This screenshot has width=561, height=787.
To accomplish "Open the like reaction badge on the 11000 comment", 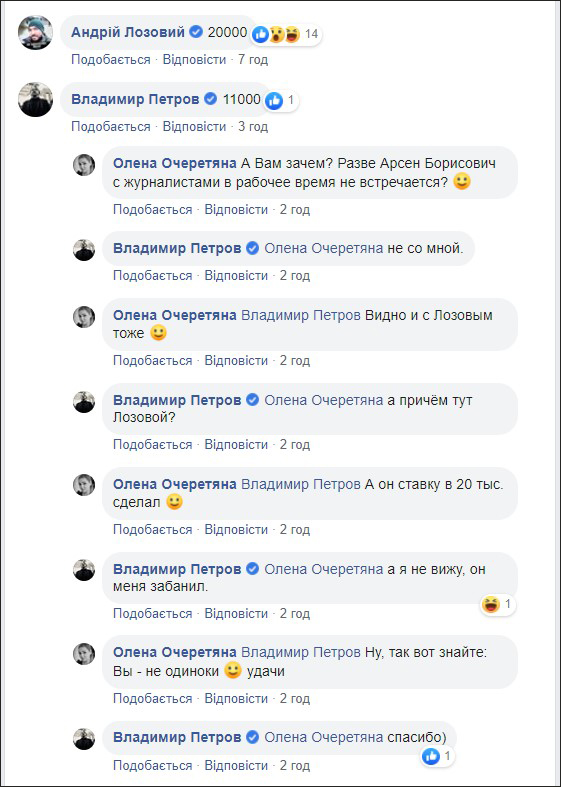I will pyautogui.click(x=274, y=101).
